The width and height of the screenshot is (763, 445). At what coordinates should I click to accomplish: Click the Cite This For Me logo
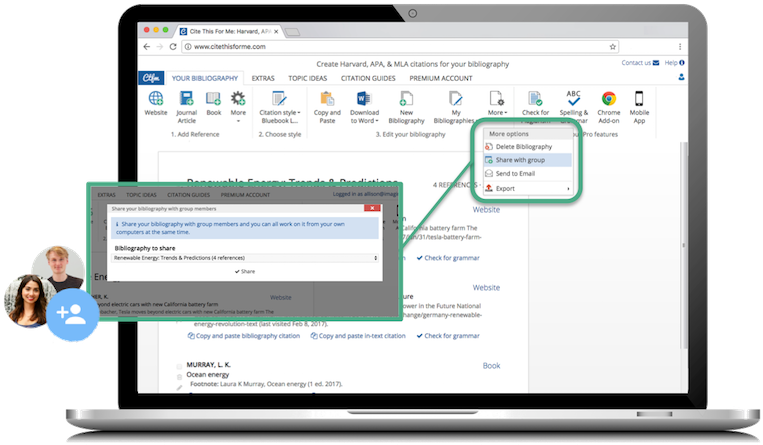(x=151, y=78)
